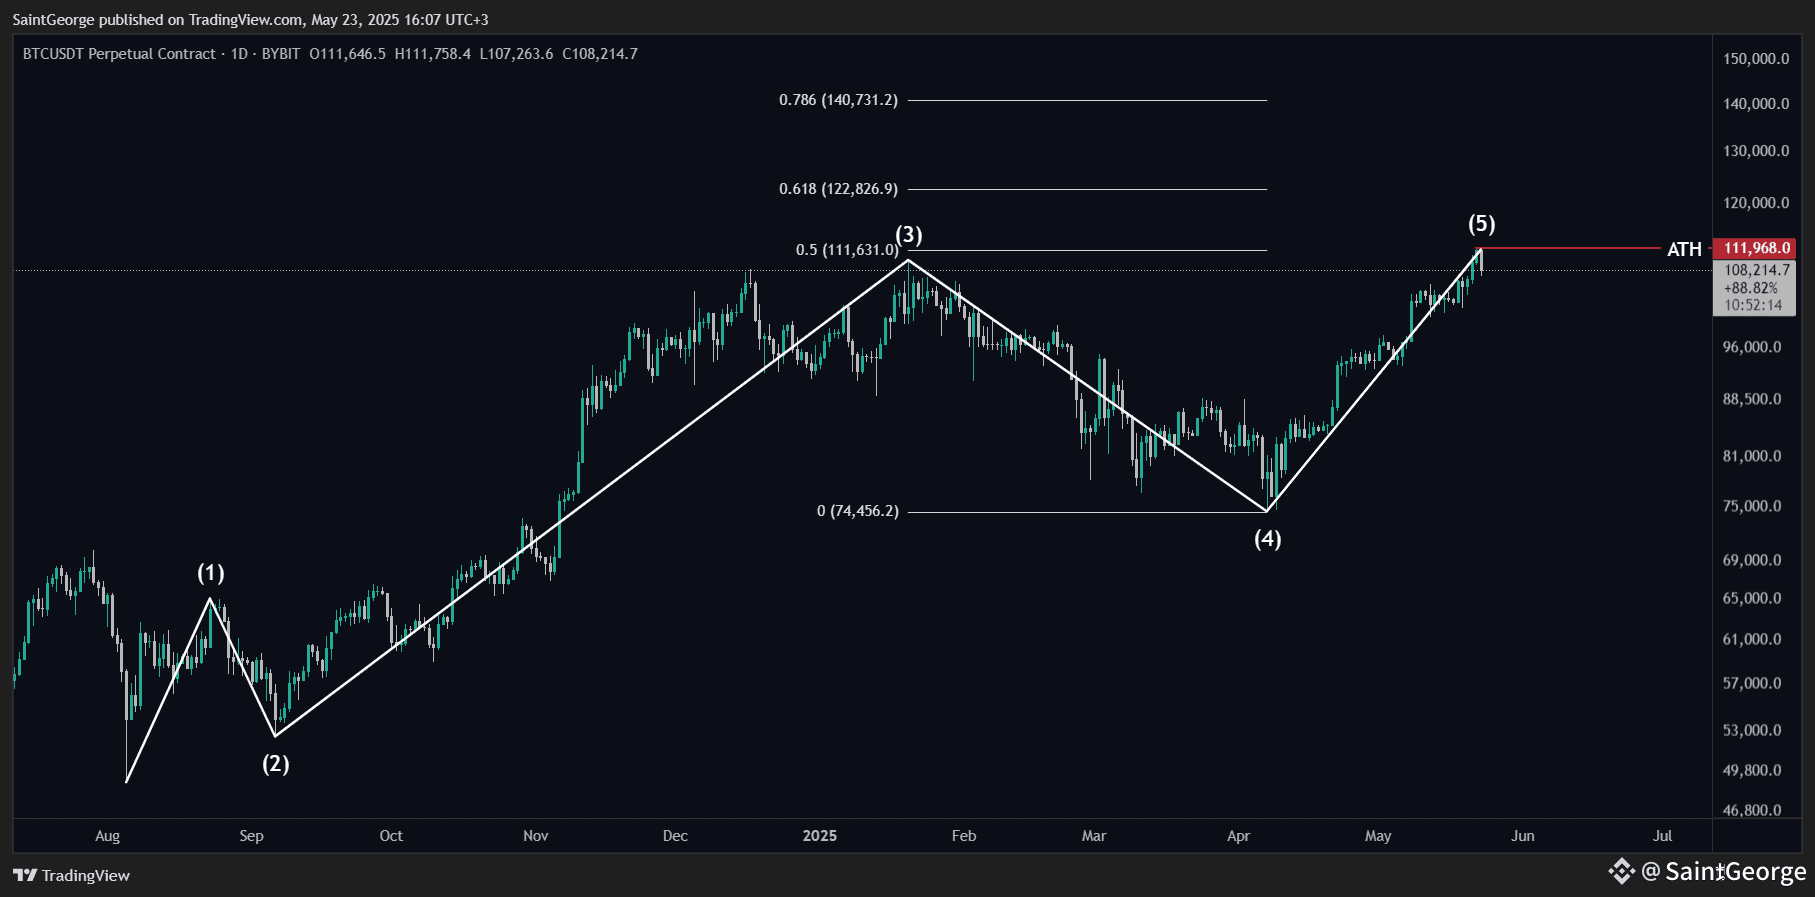Select the ATH text label
This screenshot has height=897, width=1815.
click(x=1684, y=249)
